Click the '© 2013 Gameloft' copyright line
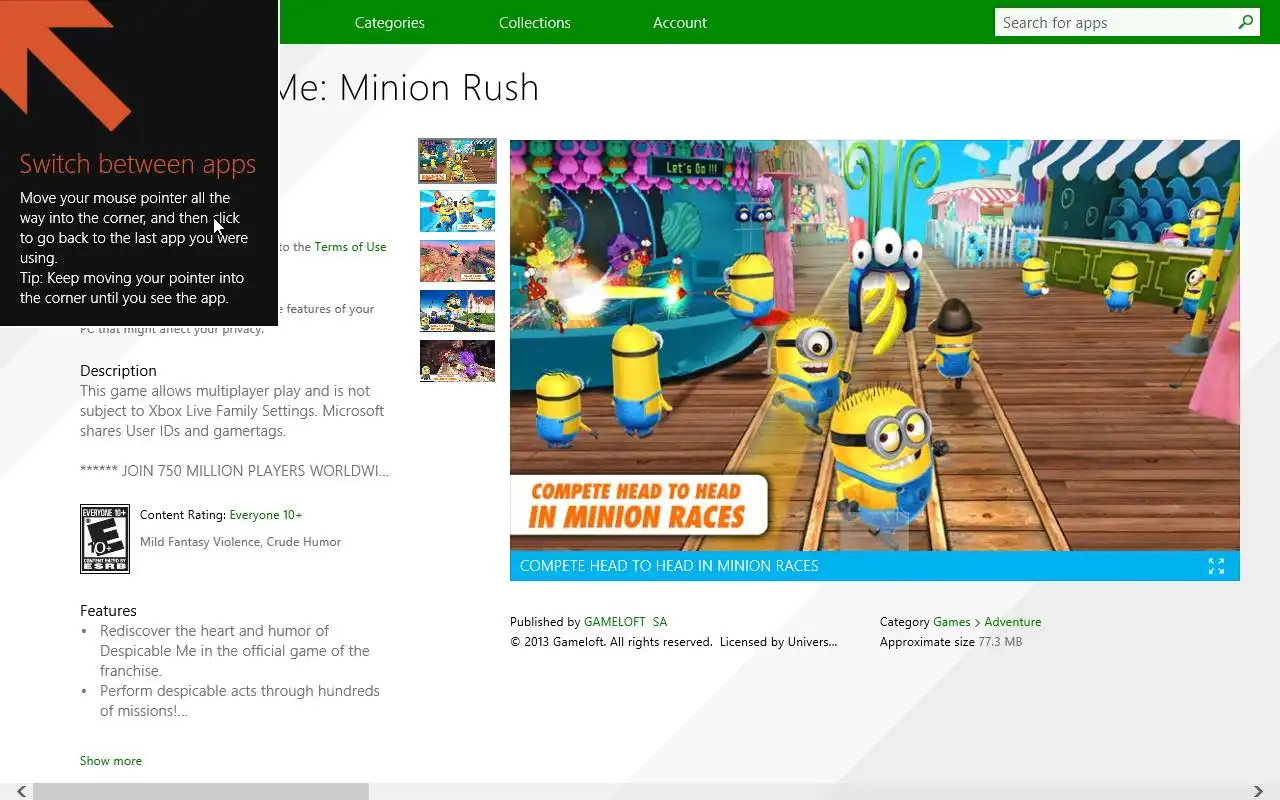The height and width of the screenshot is (800, 1280). [674, 642]
